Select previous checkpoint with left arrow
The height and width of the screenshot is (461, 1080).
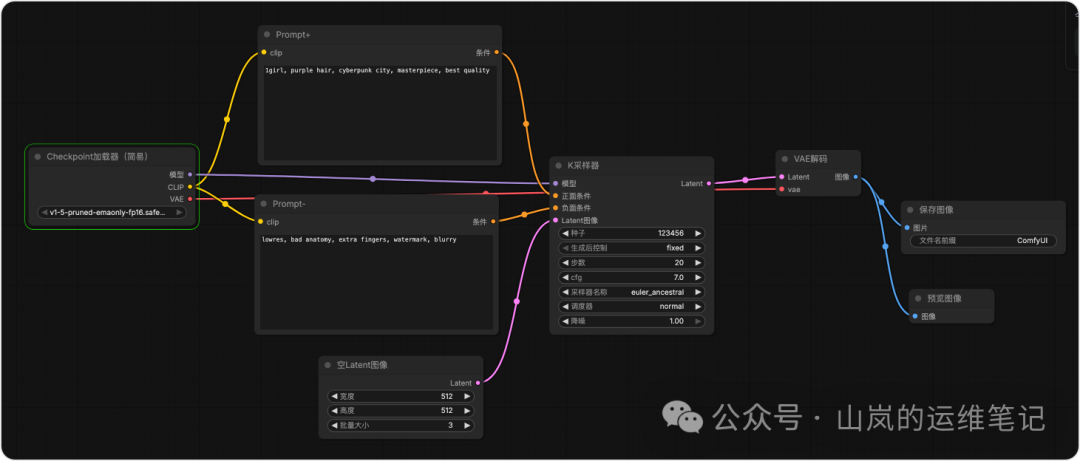(x=45, y=212)
